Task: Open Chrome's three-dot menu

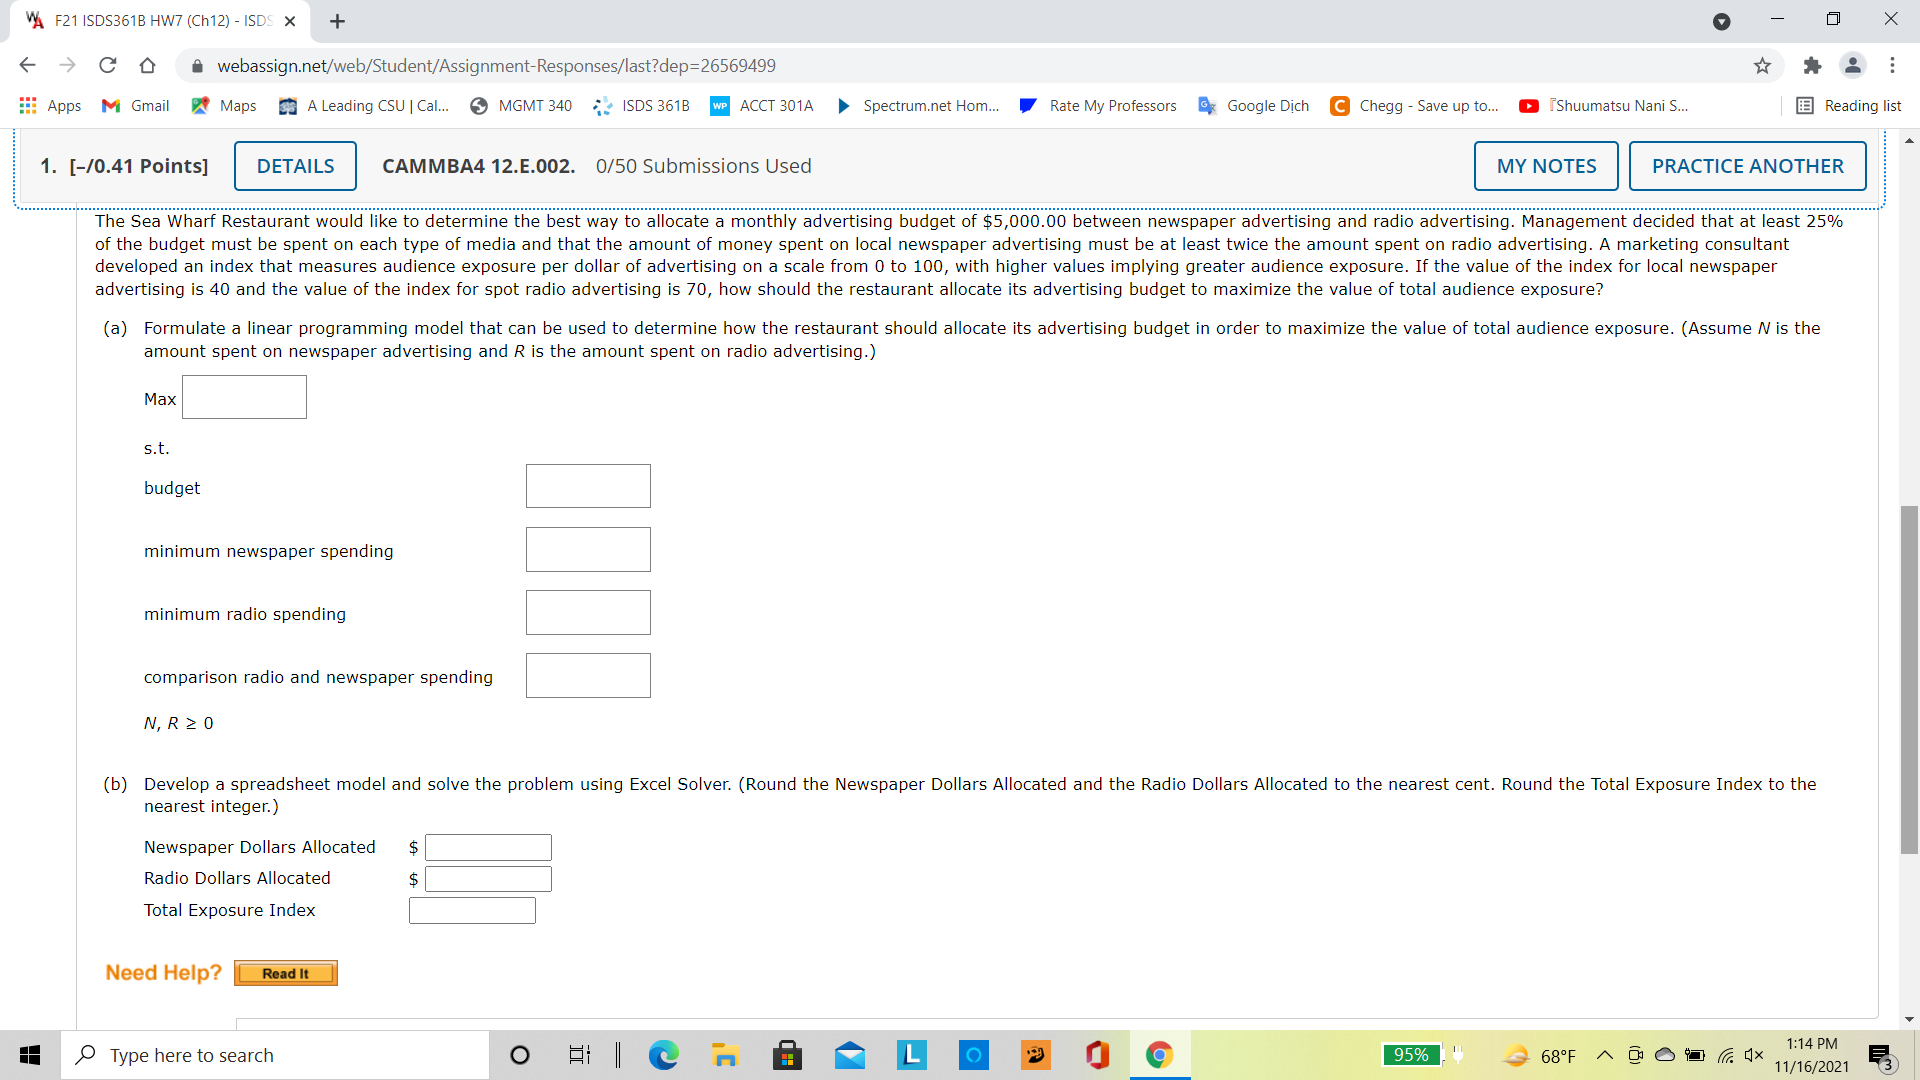Action: click(1893, 65)
